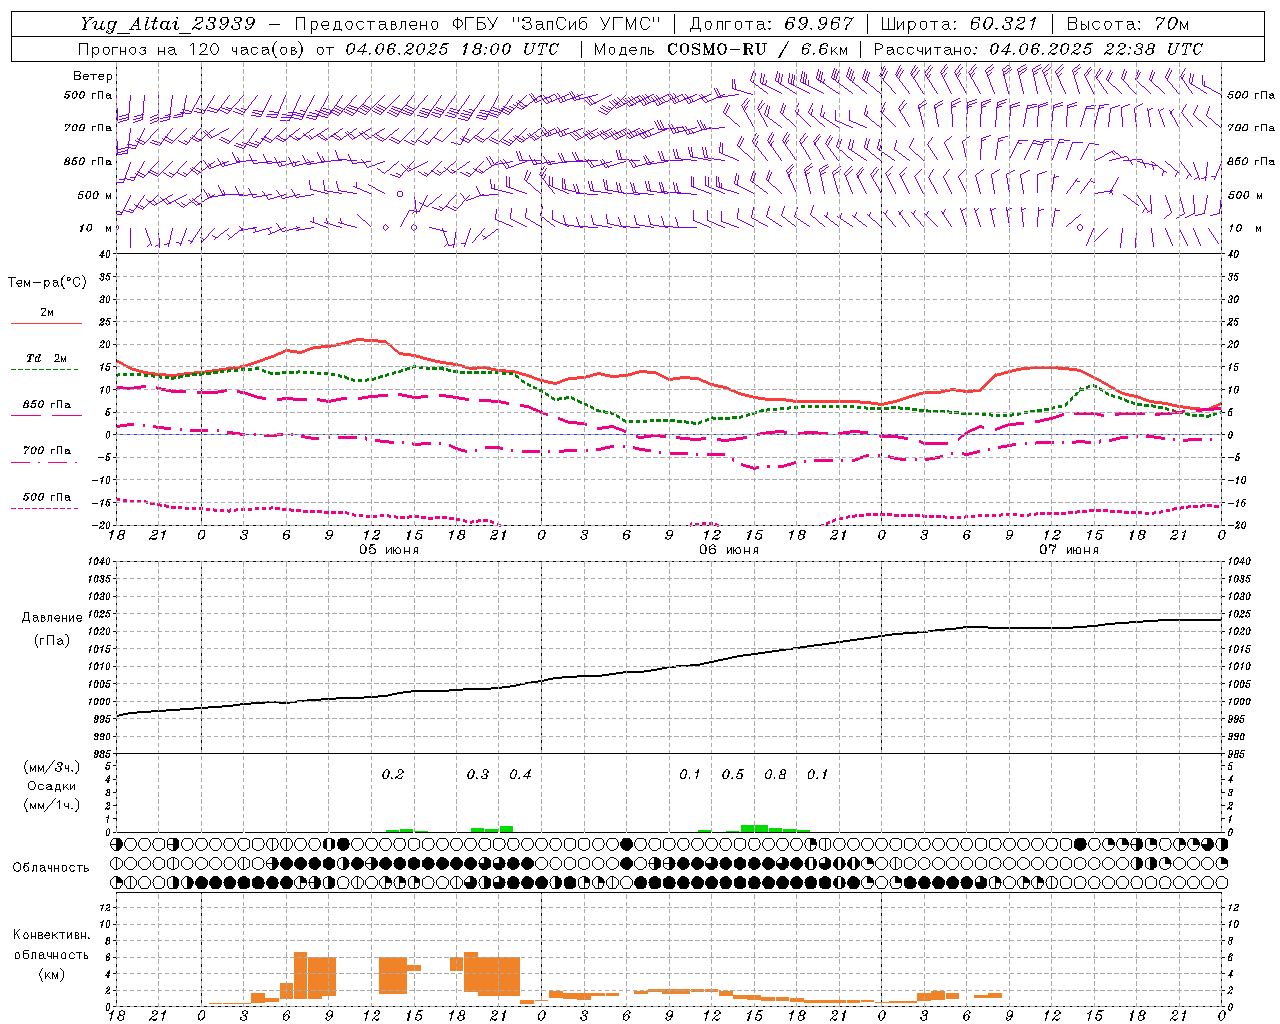The height and width of the screenshot is (1024, 1280).
Task: Click the "Ветер" wind panel label
Action: coord(93,76)
